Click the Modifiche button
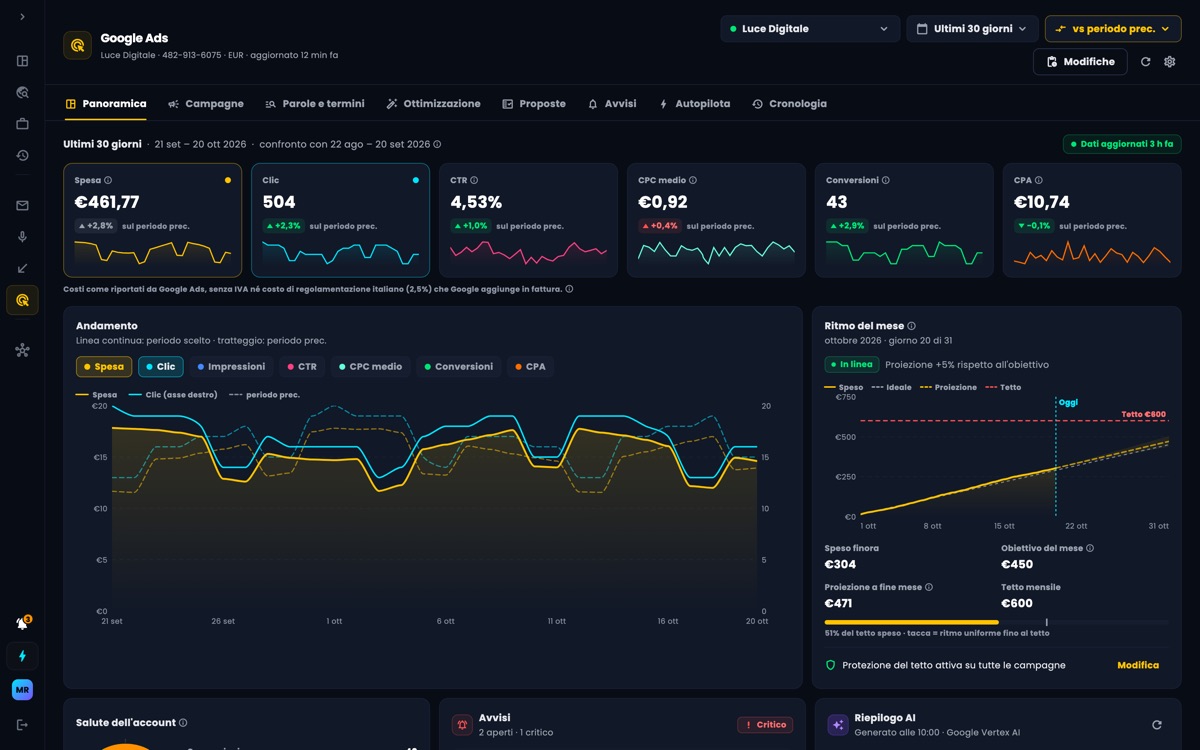Image resolution: width=1200 pixels, height=750 pixels. point(1080,62)
